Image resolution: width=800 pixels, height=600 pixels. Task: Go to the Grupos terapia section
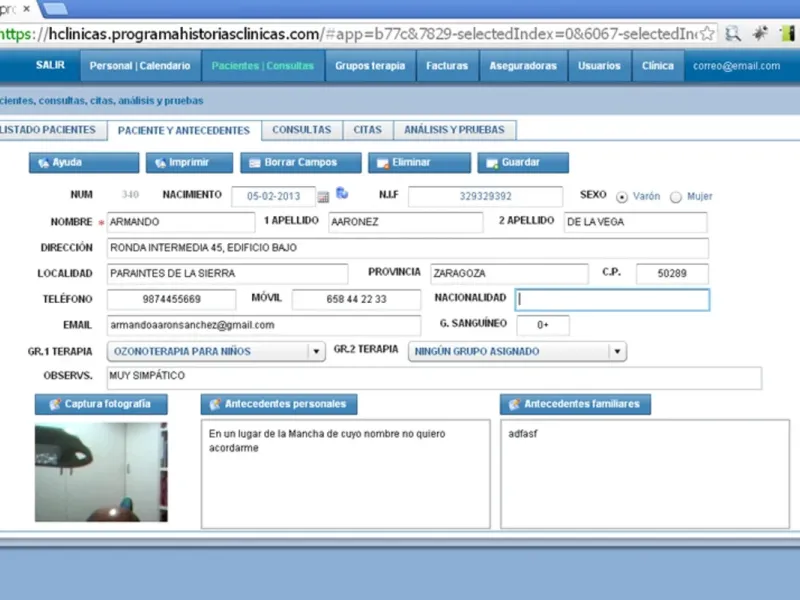coord(370,66)
